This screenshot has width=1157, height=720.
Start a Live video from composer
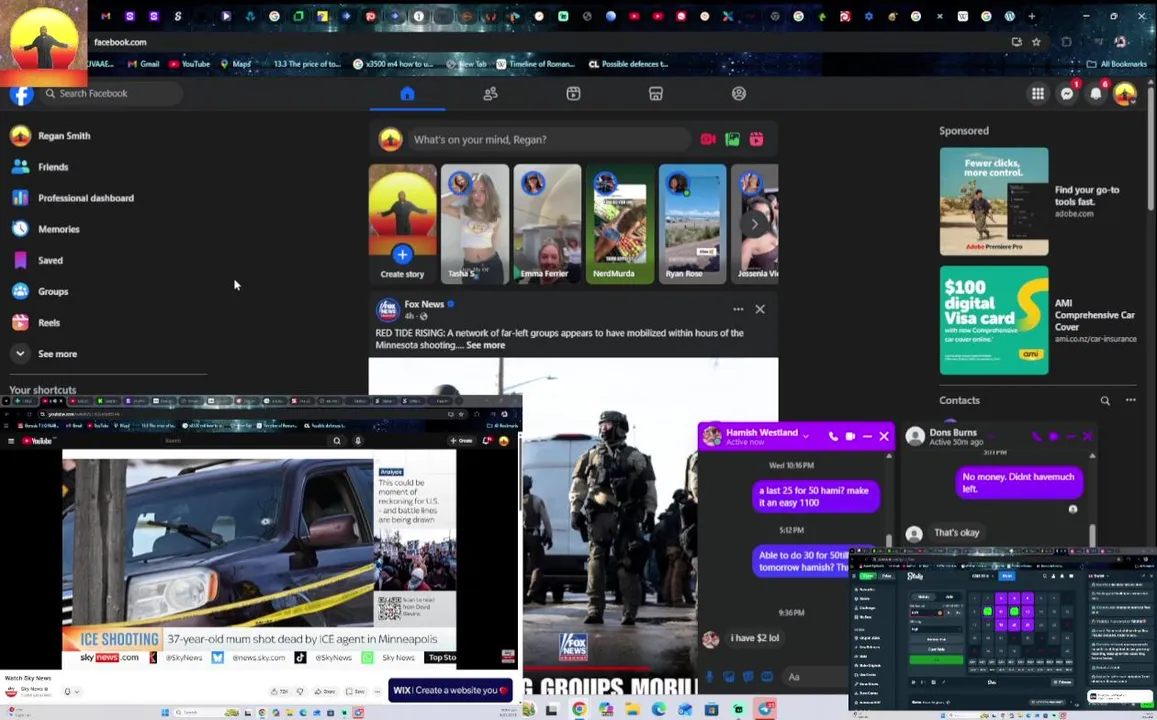[x=708, y=139]
